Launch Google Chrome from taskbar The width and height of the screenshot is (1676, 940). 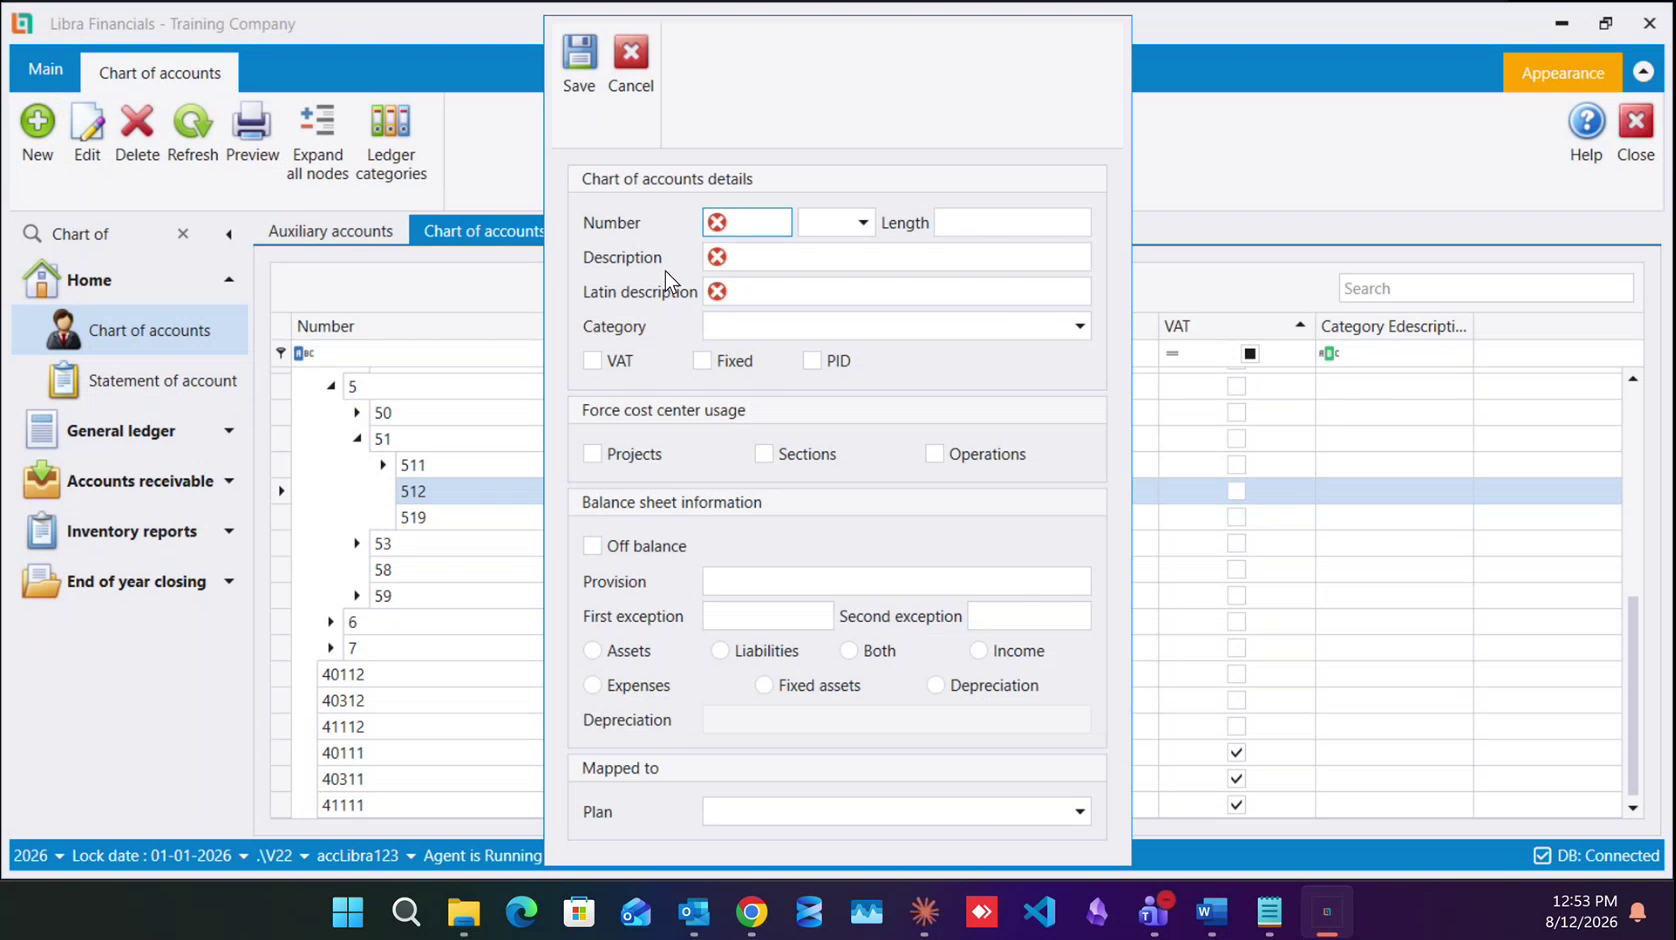(752, 912)
